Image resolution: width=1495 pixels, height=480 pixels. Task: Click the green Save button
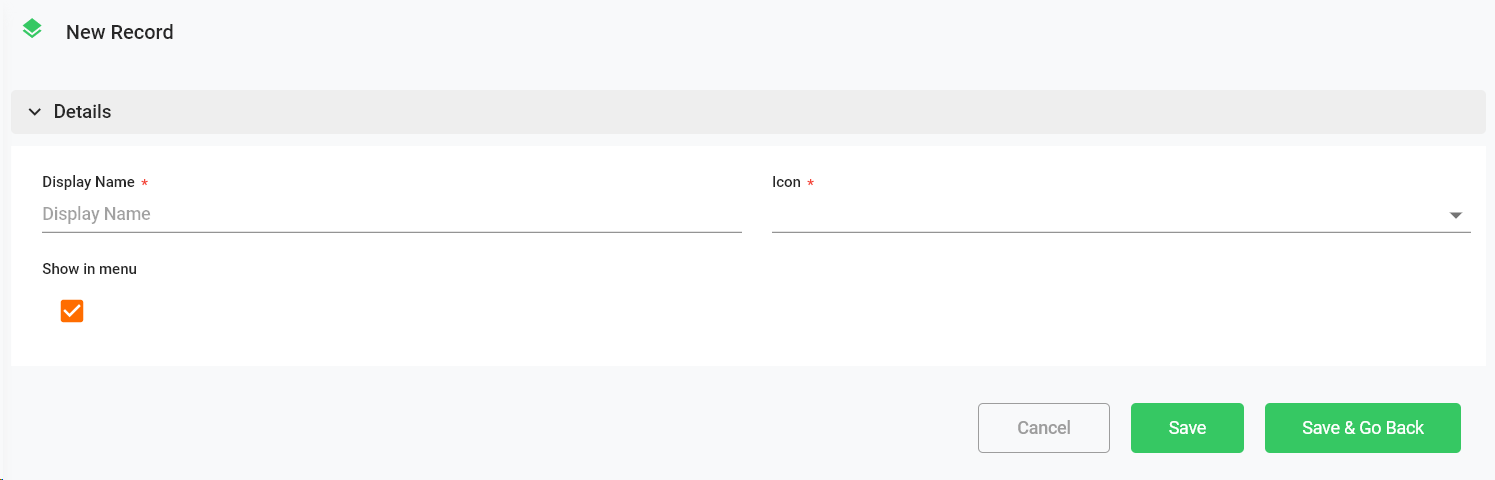point(1187,428)
